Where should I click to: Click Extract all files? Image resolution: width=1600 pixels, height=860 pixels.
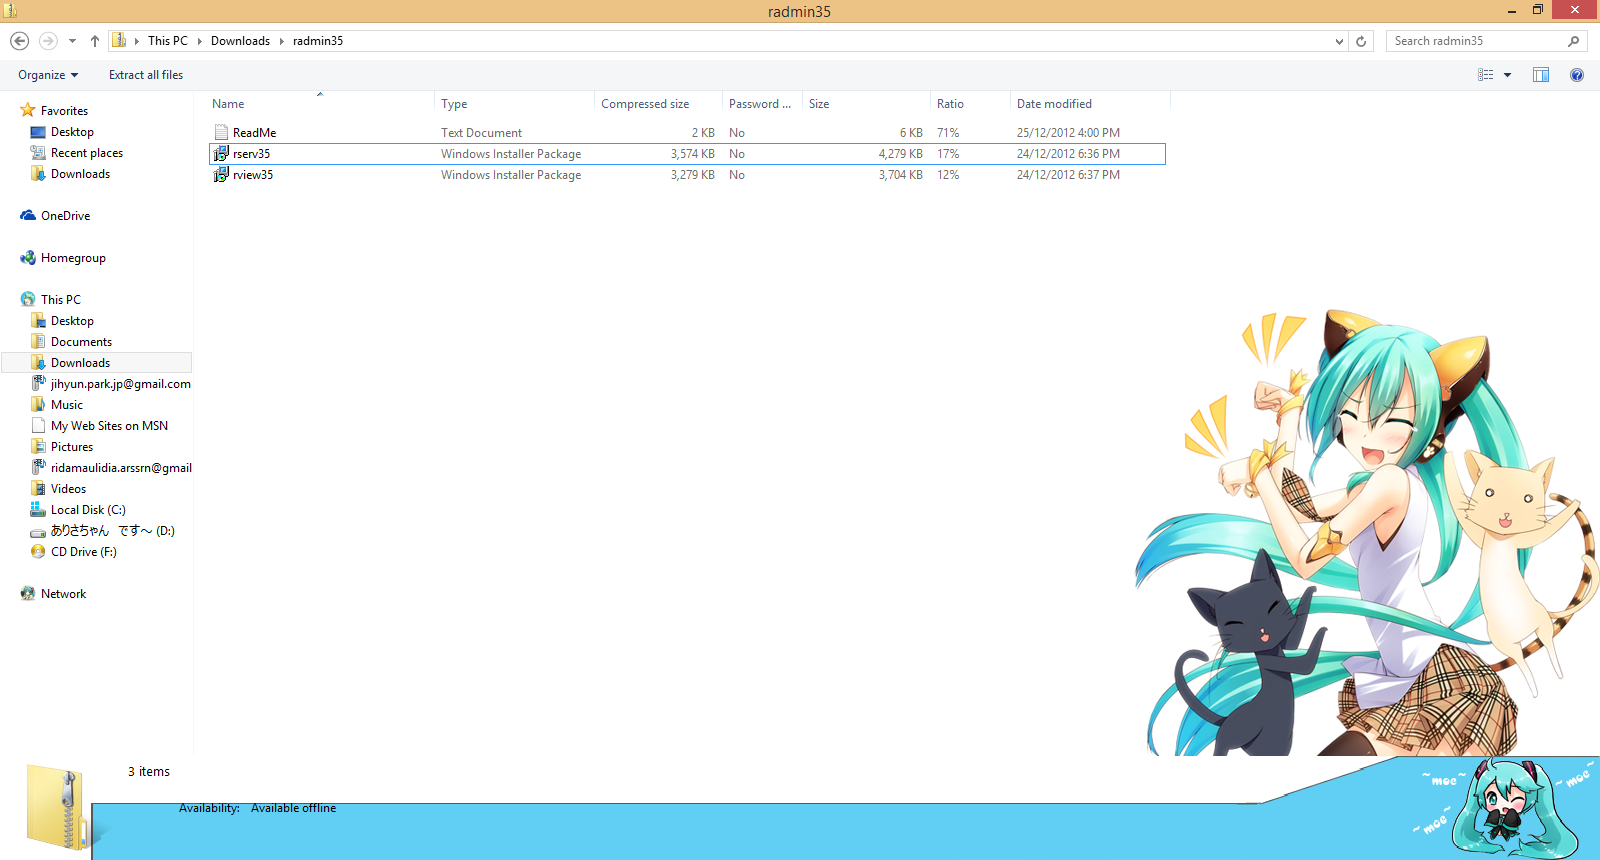146,75
